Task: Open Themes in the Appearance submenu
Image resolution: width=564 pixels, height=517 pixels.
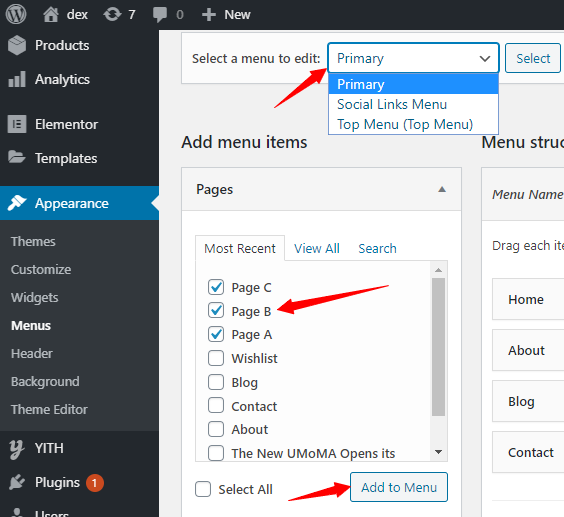Action: click(33, 241)
